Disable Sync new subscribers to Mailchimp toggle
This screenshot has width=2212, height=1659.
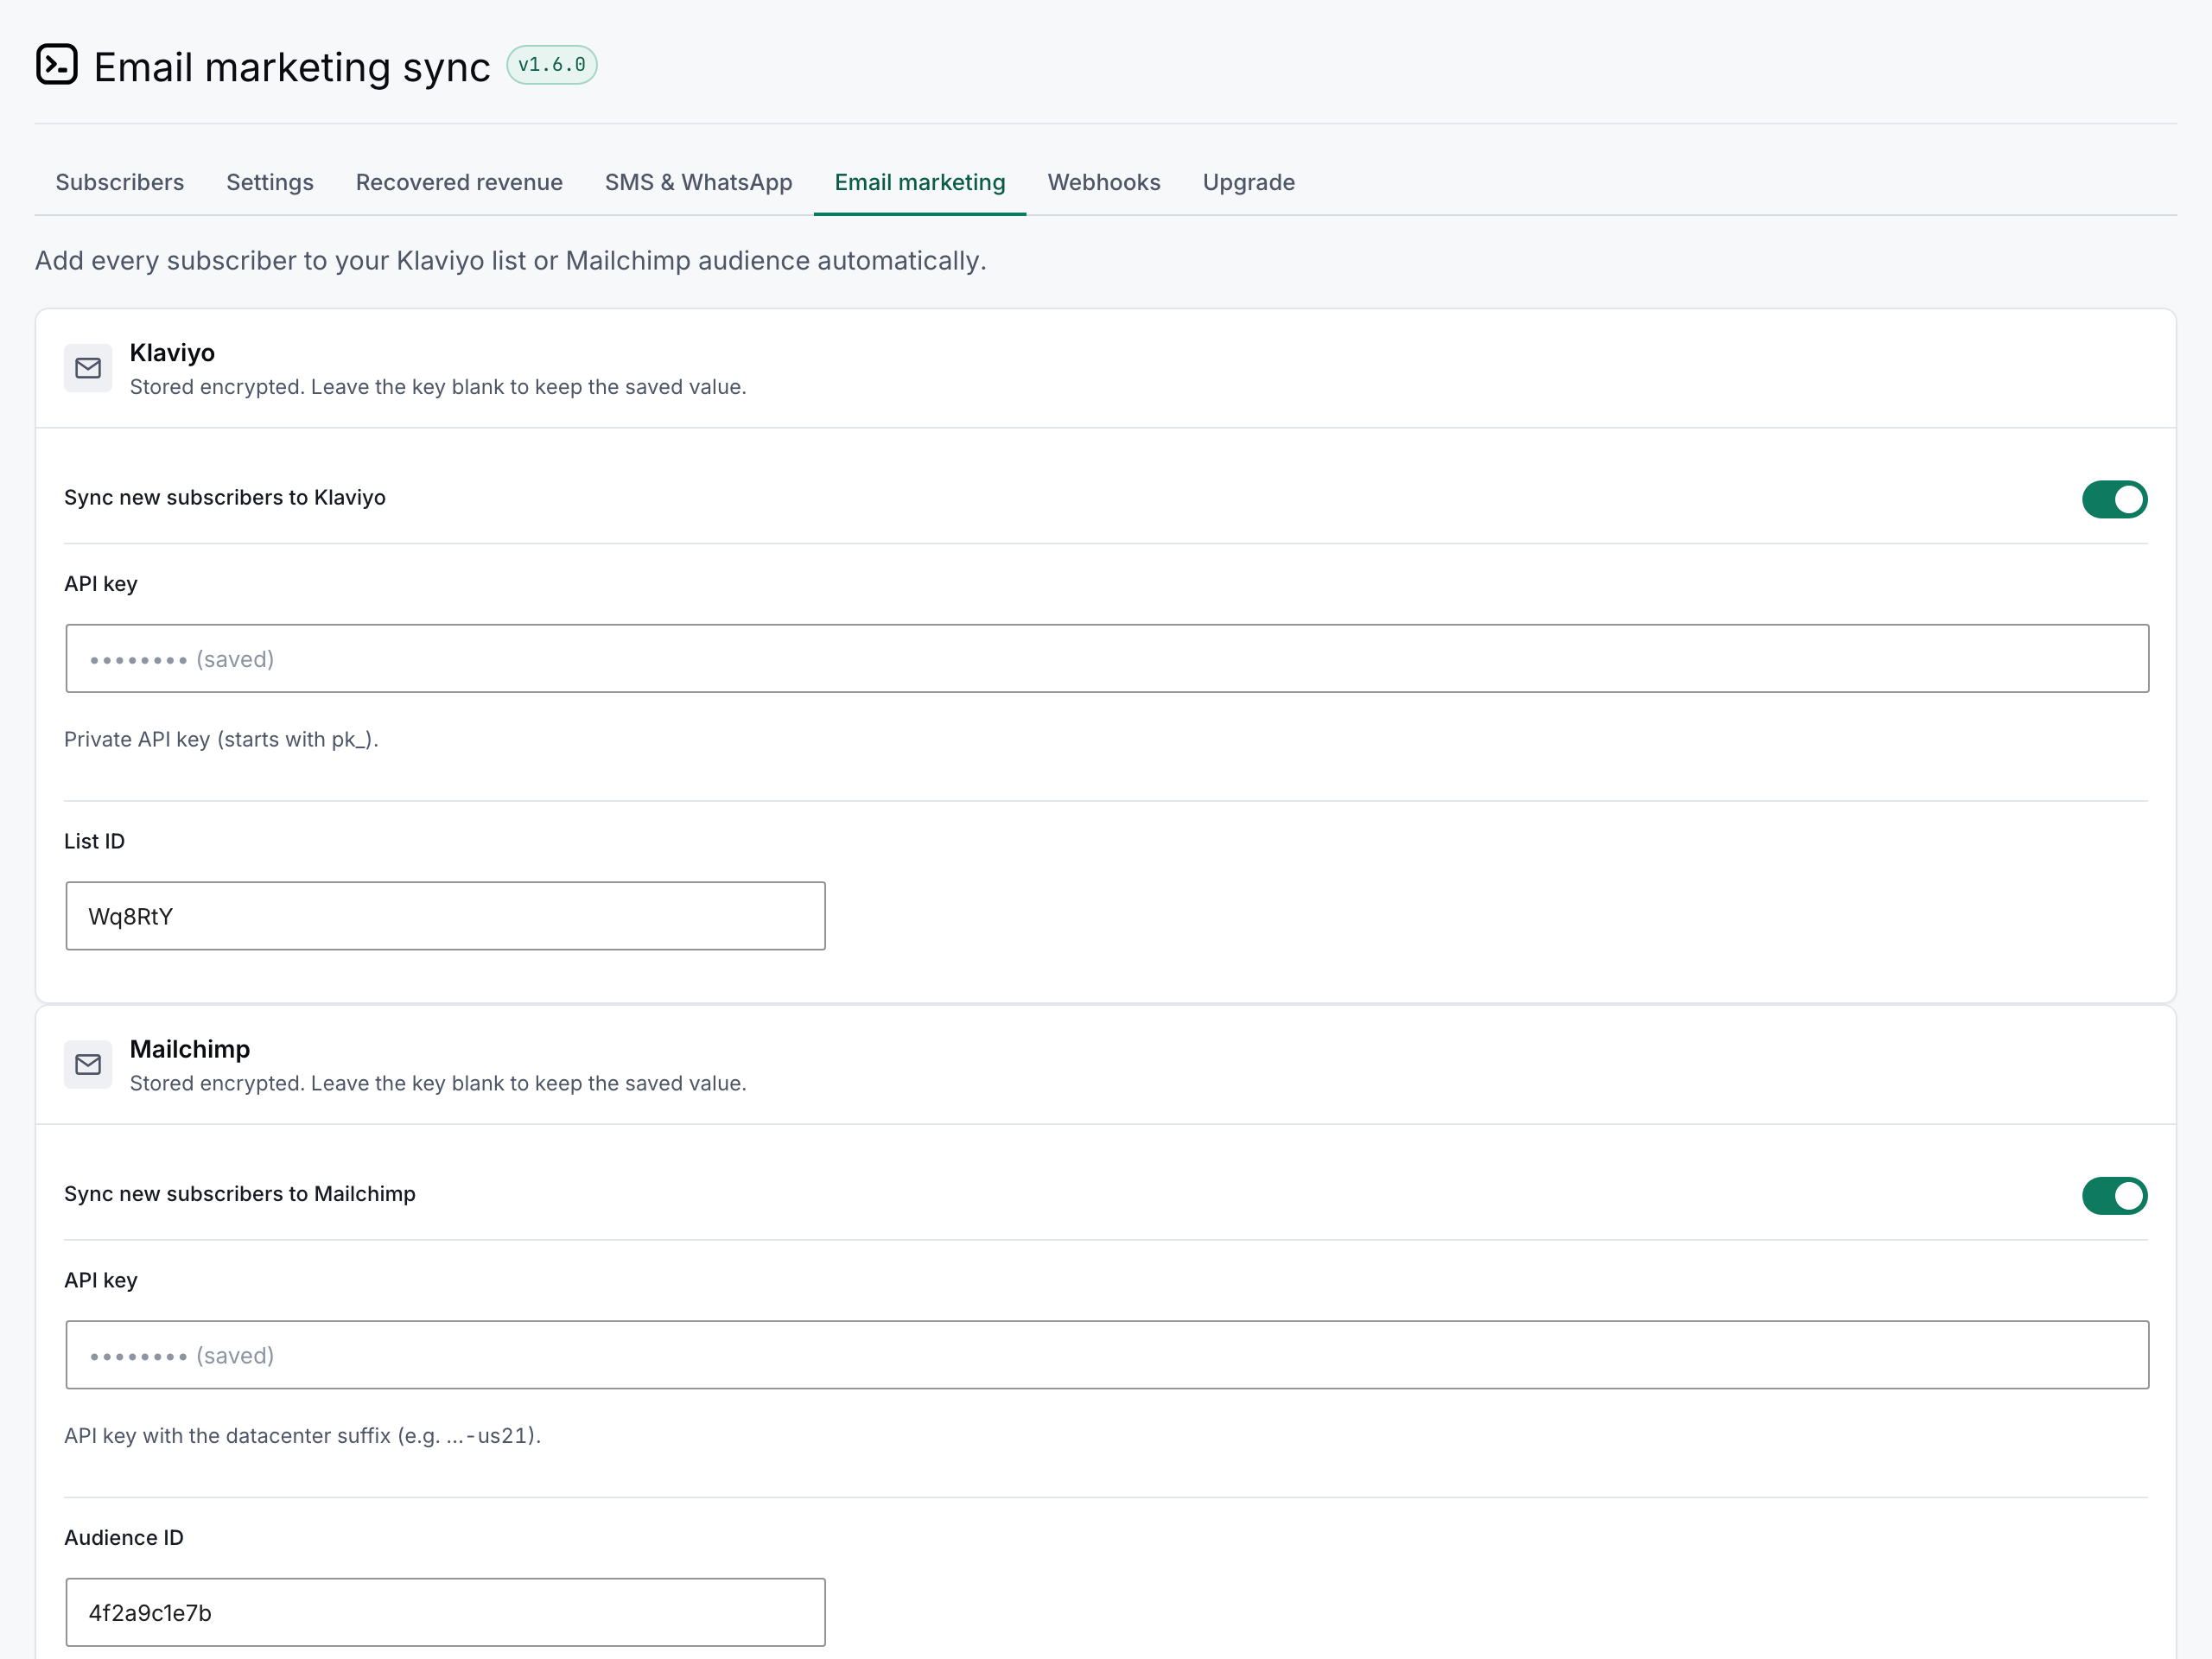tap(2115, 1196)
